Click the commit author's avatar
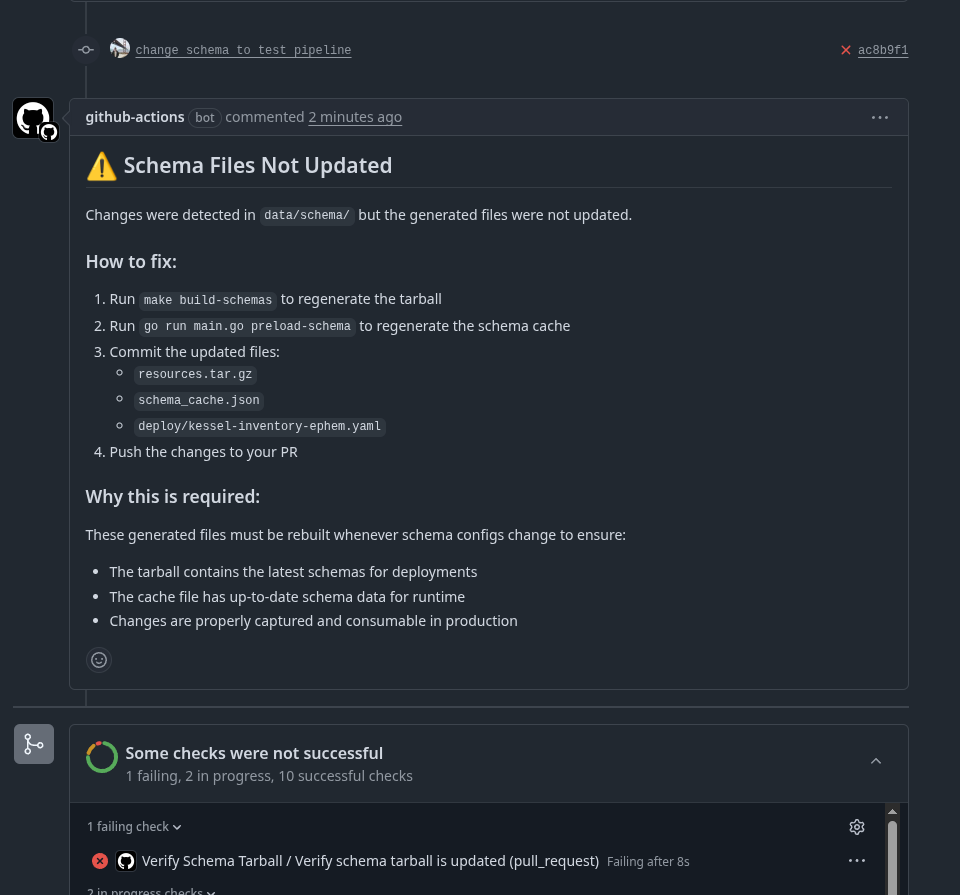 click(x=120, y=48)
